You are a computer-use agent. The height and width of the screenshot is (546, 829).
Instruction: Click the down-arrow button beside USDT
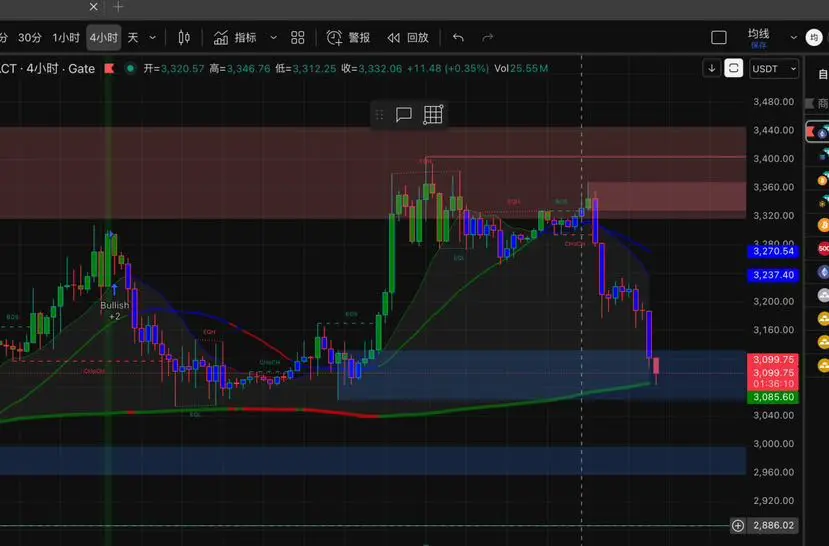712,68
